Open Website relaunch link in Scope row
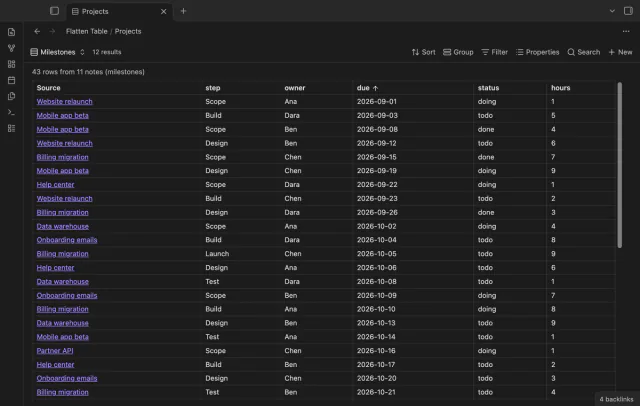The image size is (640, 406). pos(64,102)
